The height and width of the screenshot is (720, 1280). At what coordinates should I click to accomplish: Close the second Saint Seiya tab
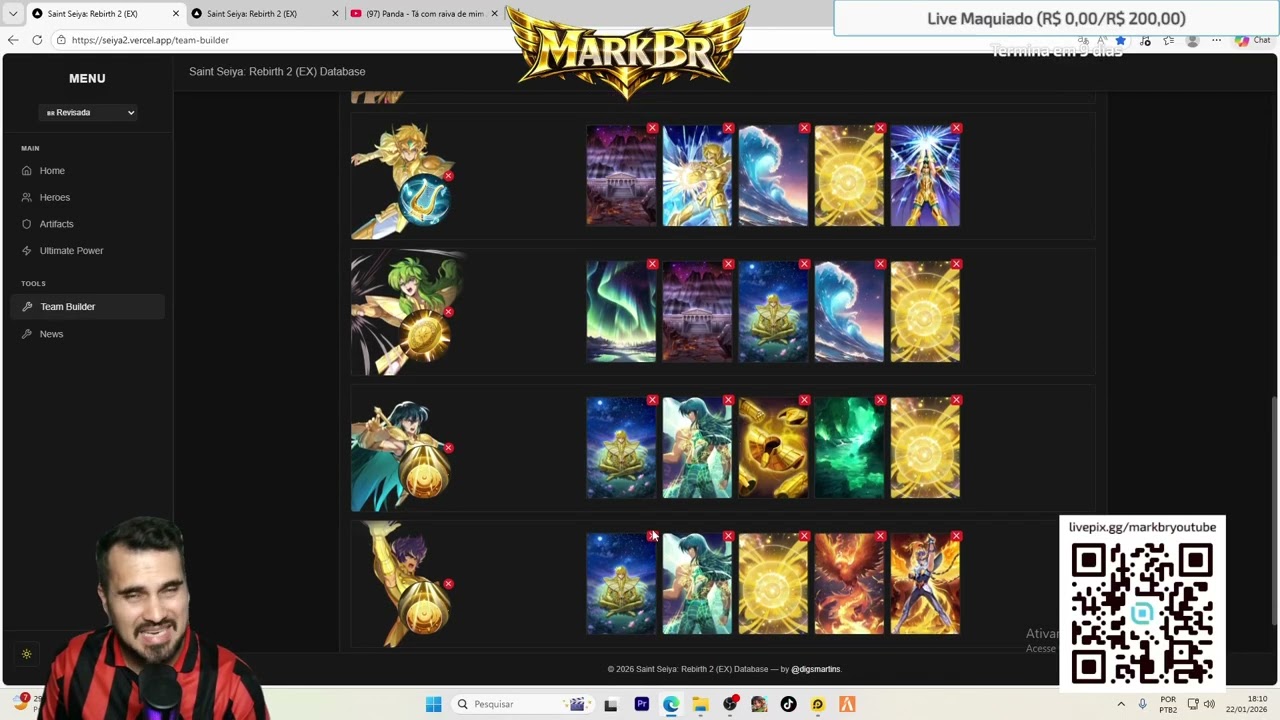tap(335, 14)
